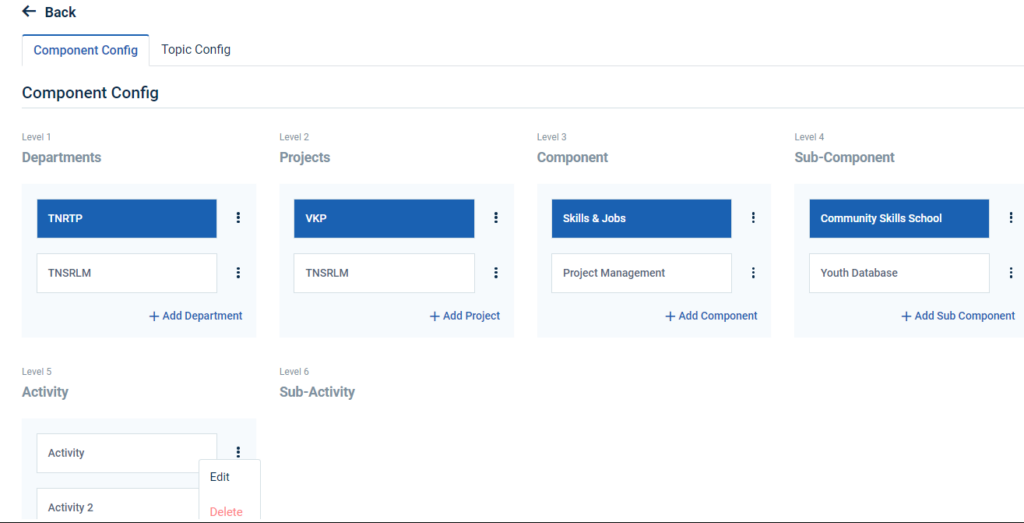1024x523 pixels.
Task: Open options menu for Youth Database
Action: 1011,273
